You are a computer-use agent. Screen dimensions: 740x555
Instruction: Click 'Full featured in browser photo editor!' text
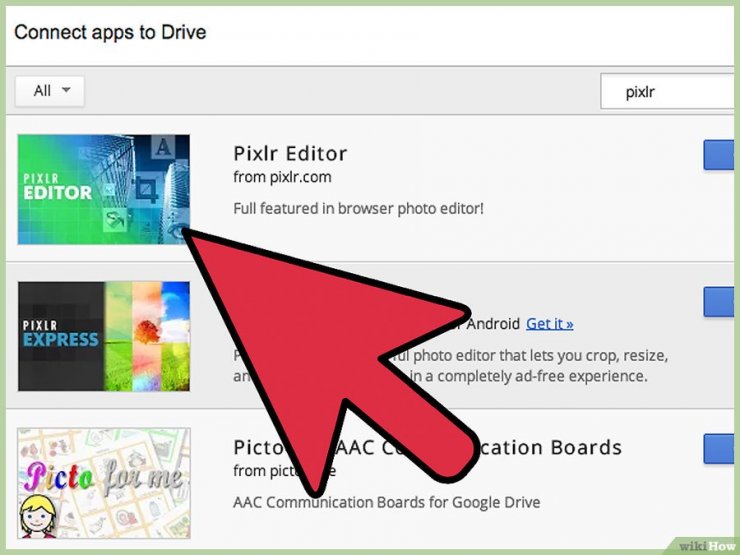tap(358, 208)
